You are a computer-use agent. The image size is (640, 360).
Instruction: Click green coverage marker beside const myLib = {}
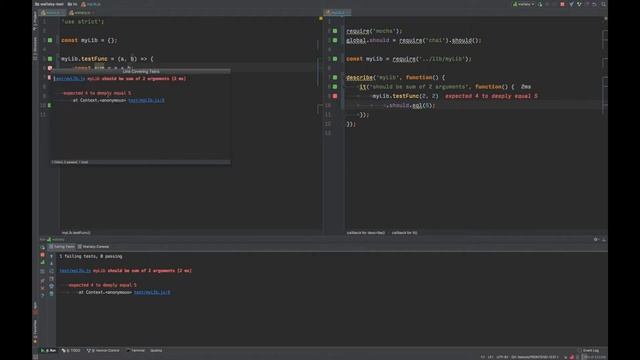coord(50,40)
